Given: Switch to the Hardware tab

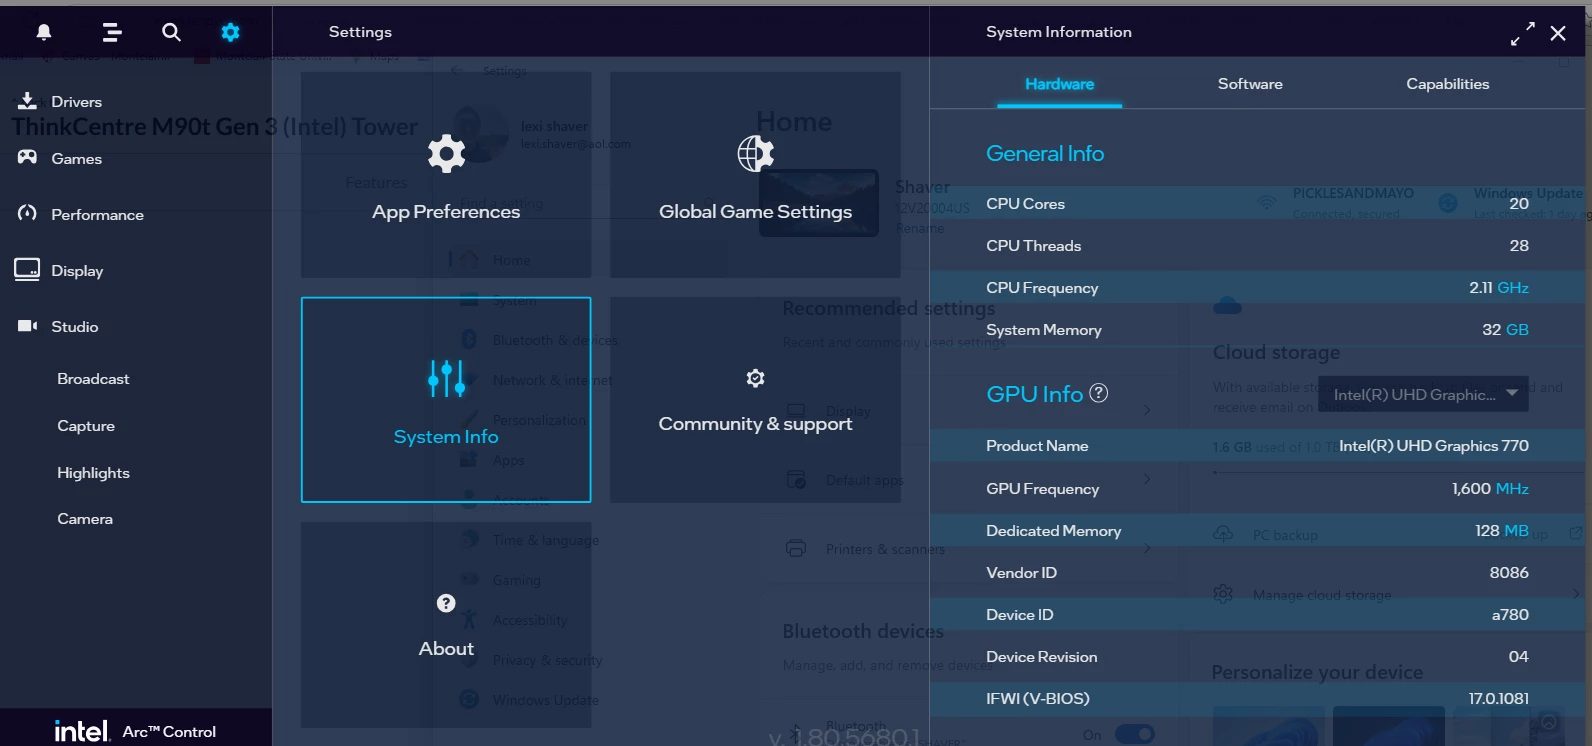Looking at the screenshot, I should [x=1059, y=84].
